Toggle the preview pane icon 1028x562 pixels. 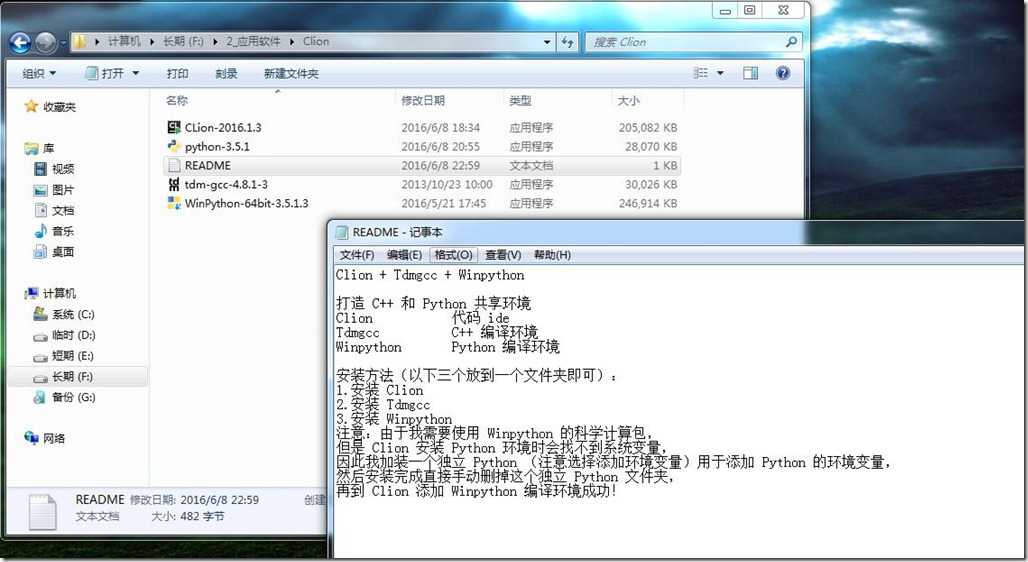[750, 73]
